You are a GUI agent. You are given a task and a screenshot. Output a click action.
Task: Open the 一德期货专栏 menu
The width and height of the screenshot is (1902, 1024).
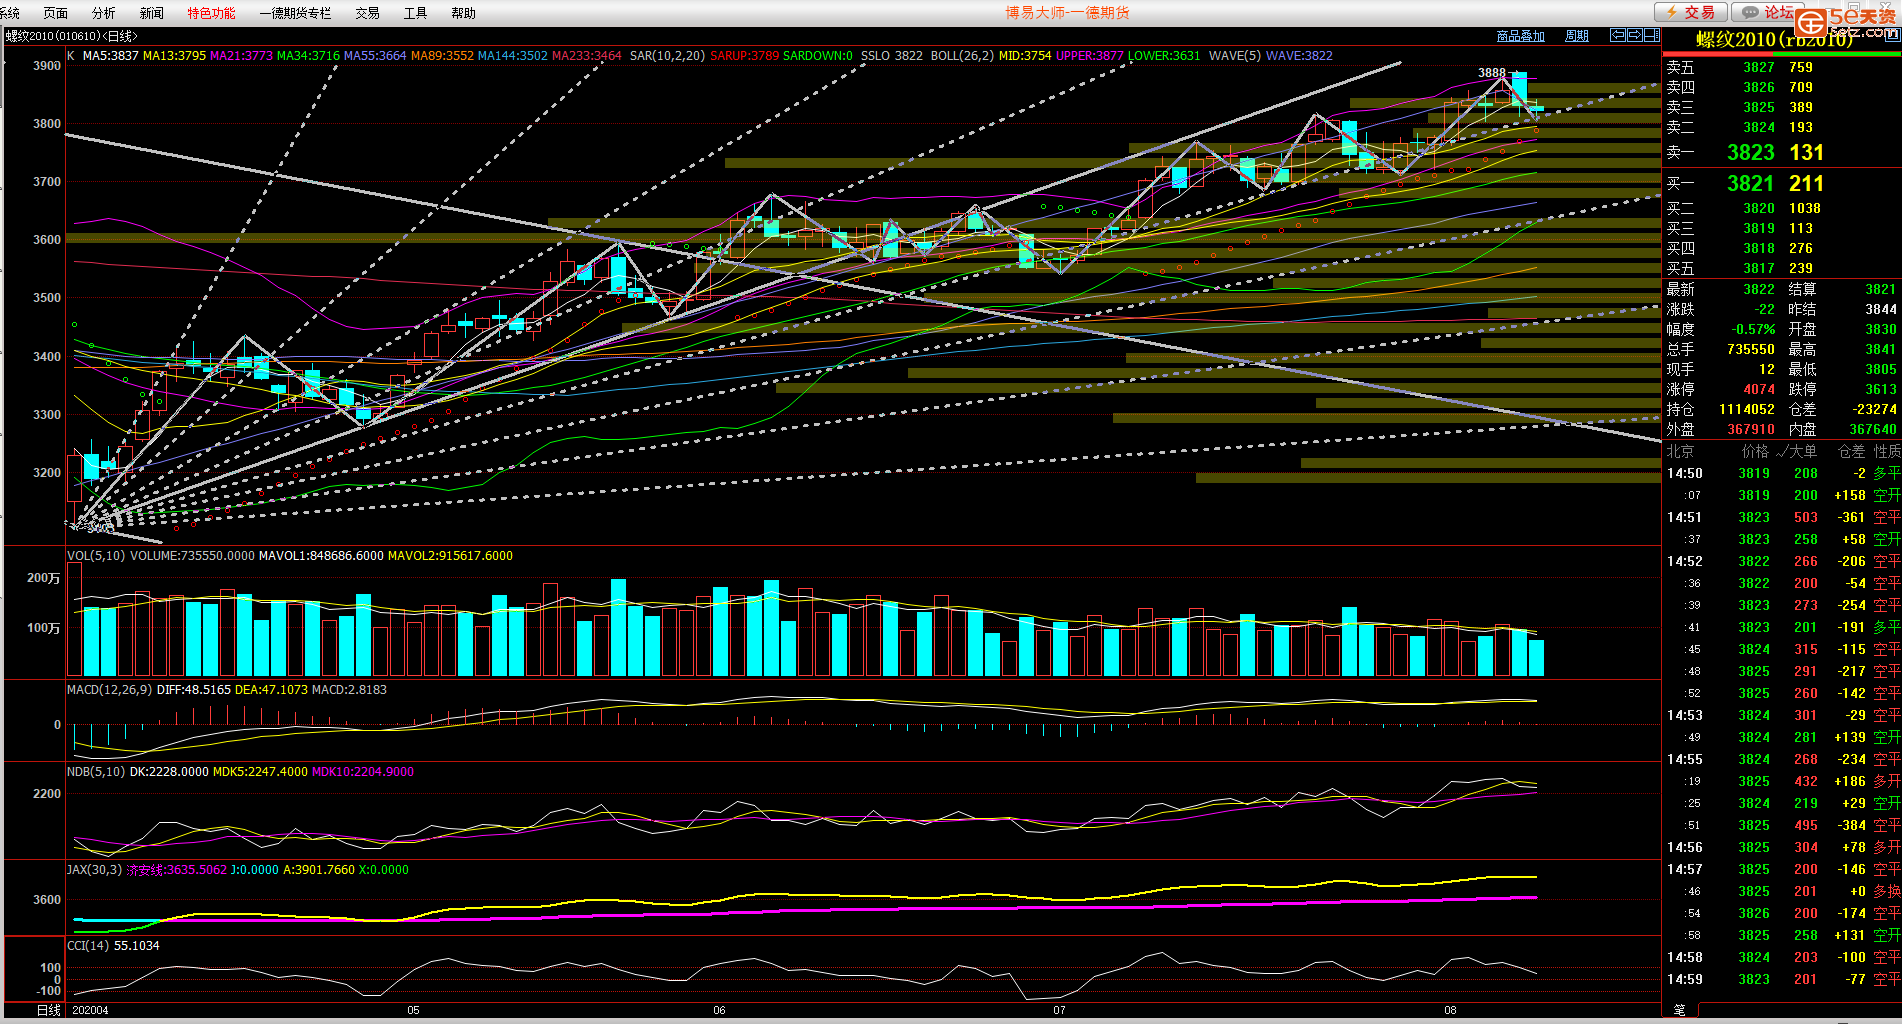[295, 13]
